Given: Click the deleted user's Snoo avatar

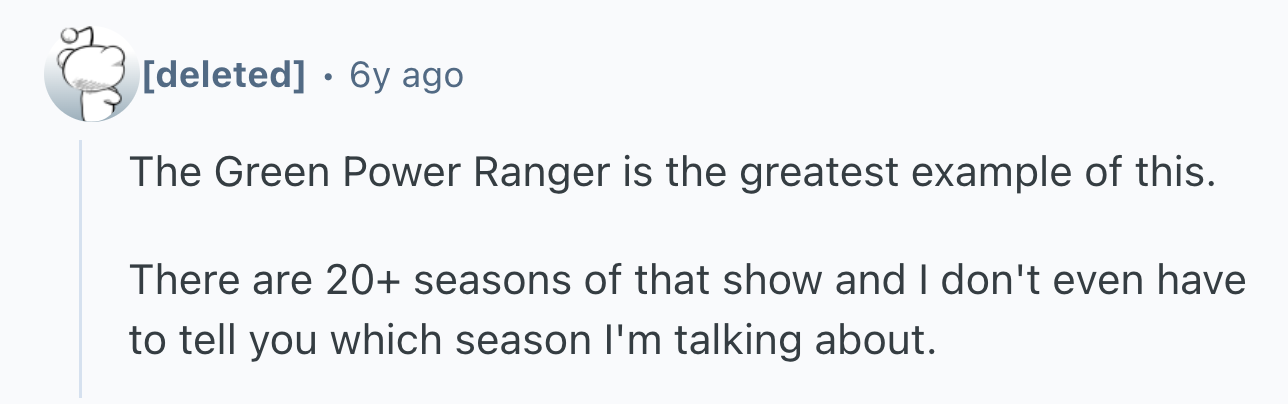Looking at the screenshot, I should pos(90,74).
